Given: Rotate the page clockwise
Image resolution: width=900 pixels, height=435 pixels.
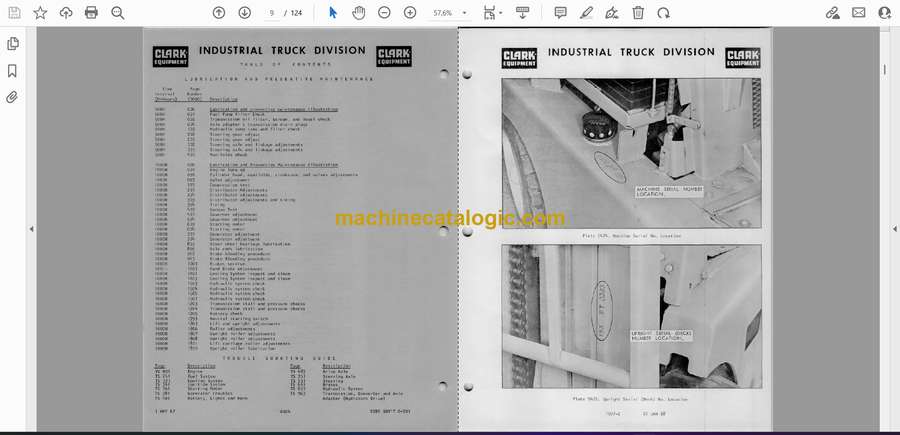Looking at the screenshot, I should (664, 13).
